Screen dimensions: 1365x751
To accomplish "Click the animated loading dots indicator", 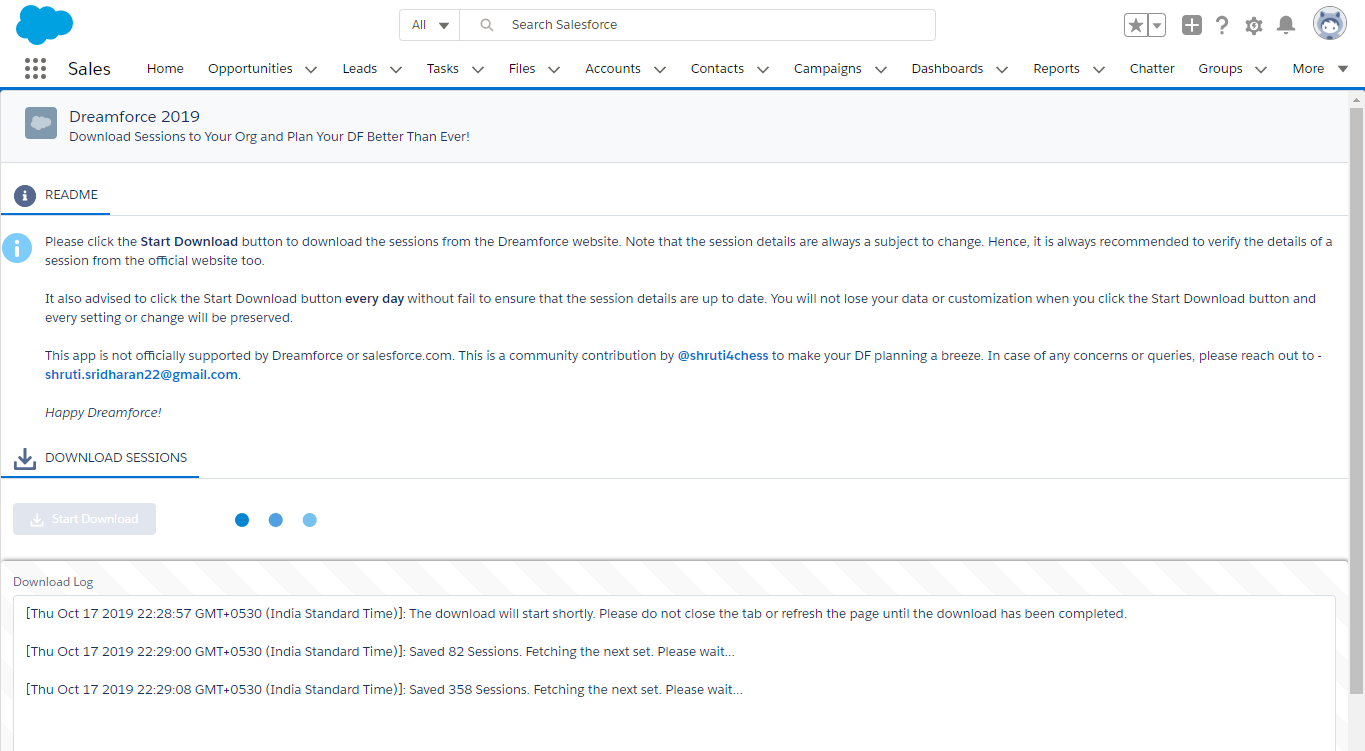I will [x=275, y=519].
